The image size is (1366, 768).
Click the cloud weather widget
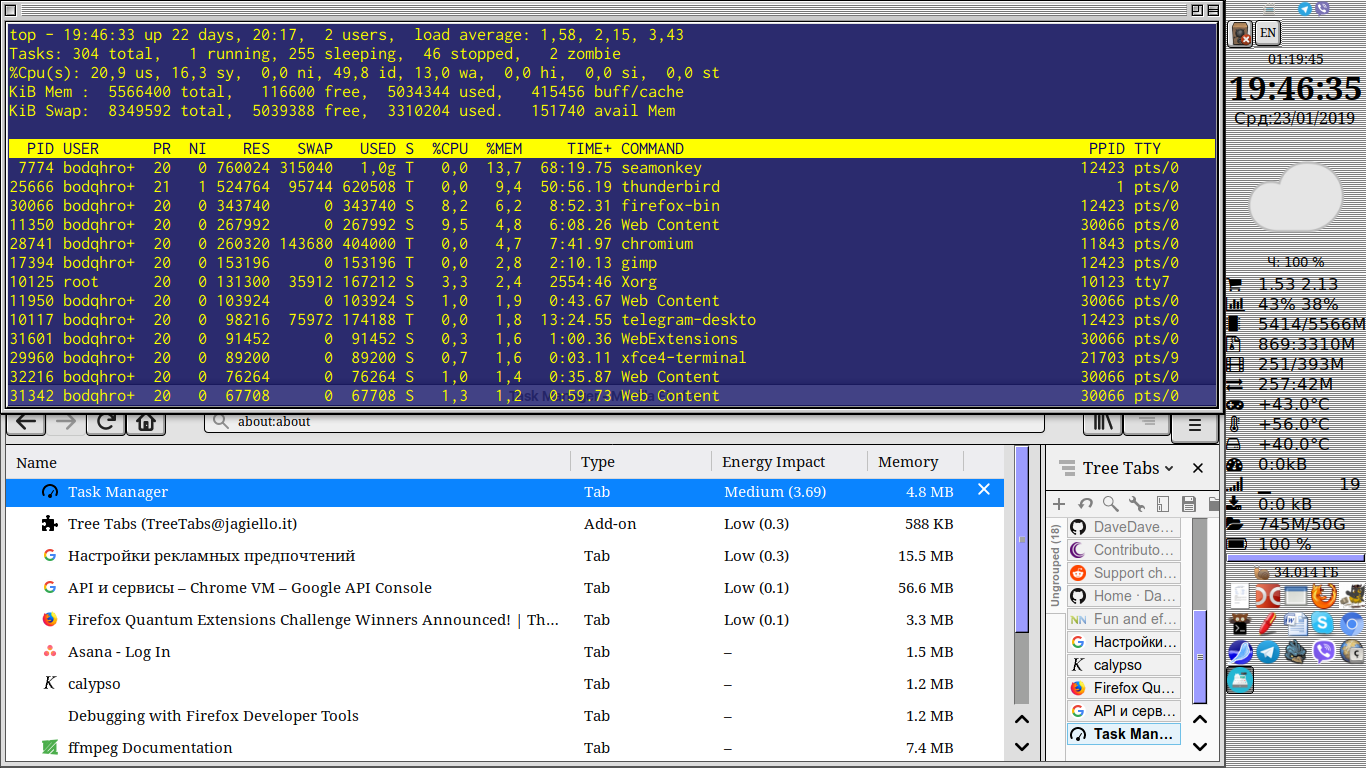(x=1296, y=197)
